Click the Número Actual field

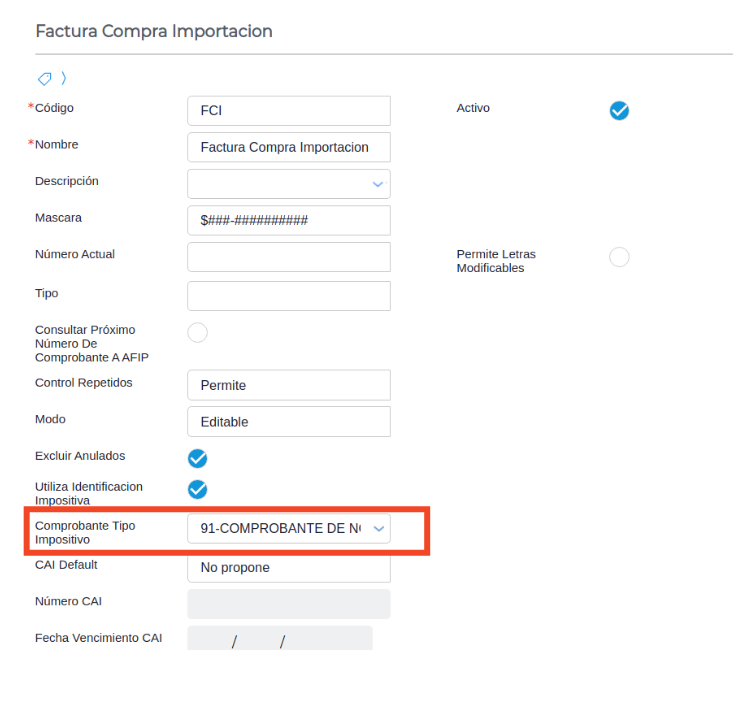pos(288,257)
